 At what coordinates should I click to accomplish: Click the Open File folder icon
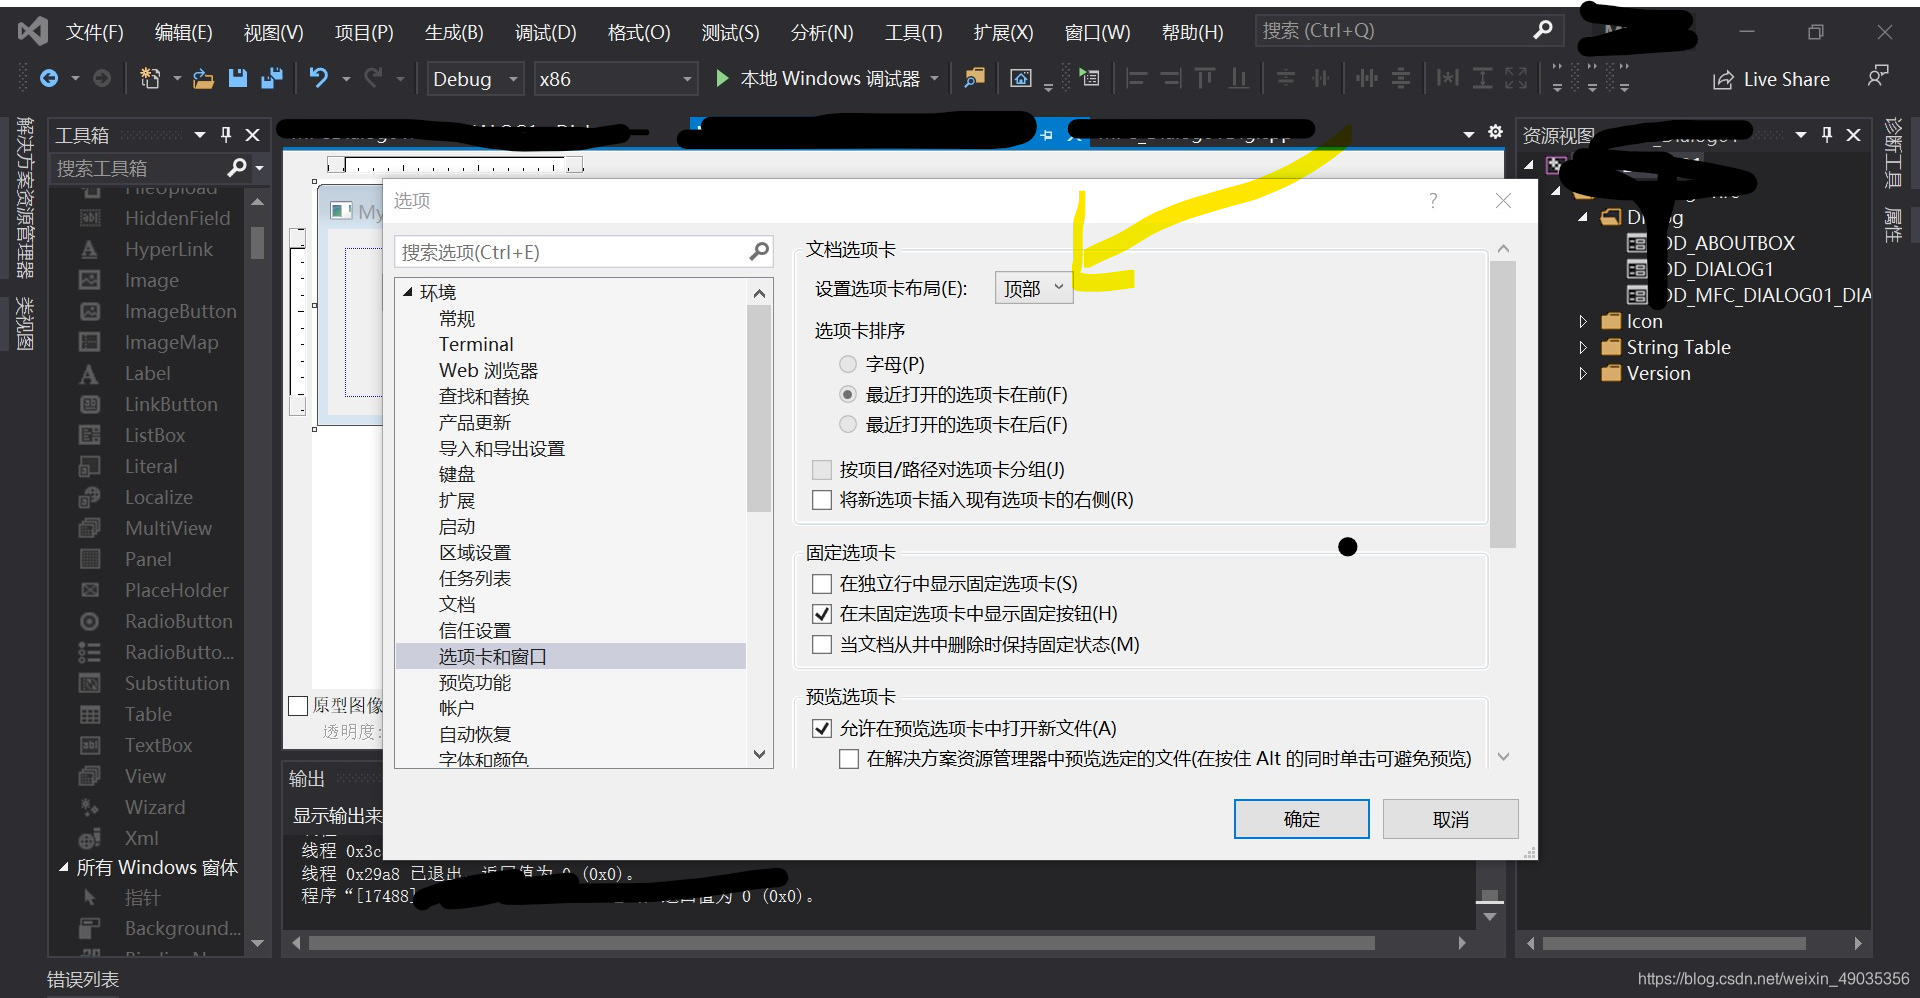tap(203, 78)
